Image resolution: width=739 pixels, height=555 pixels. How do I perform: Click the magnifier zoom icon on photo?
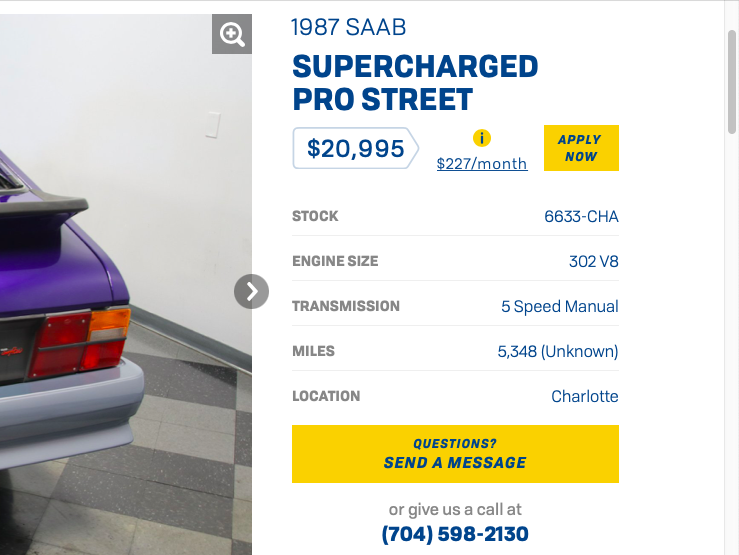click(232, 35)
